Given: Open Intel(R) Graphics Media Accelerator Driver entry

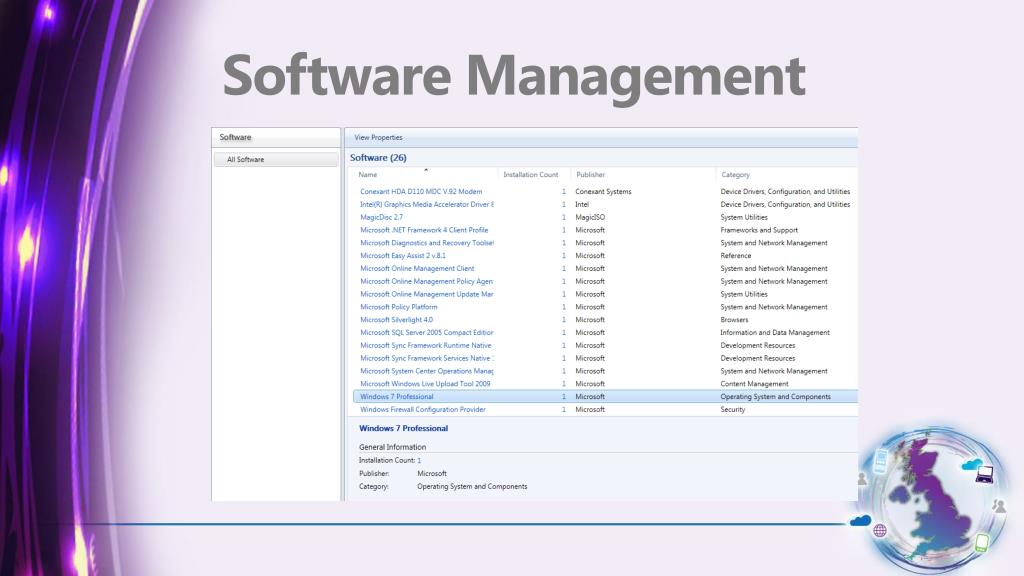Looking at the screenshot, I should pyautogui.click(x=426, y=204).
